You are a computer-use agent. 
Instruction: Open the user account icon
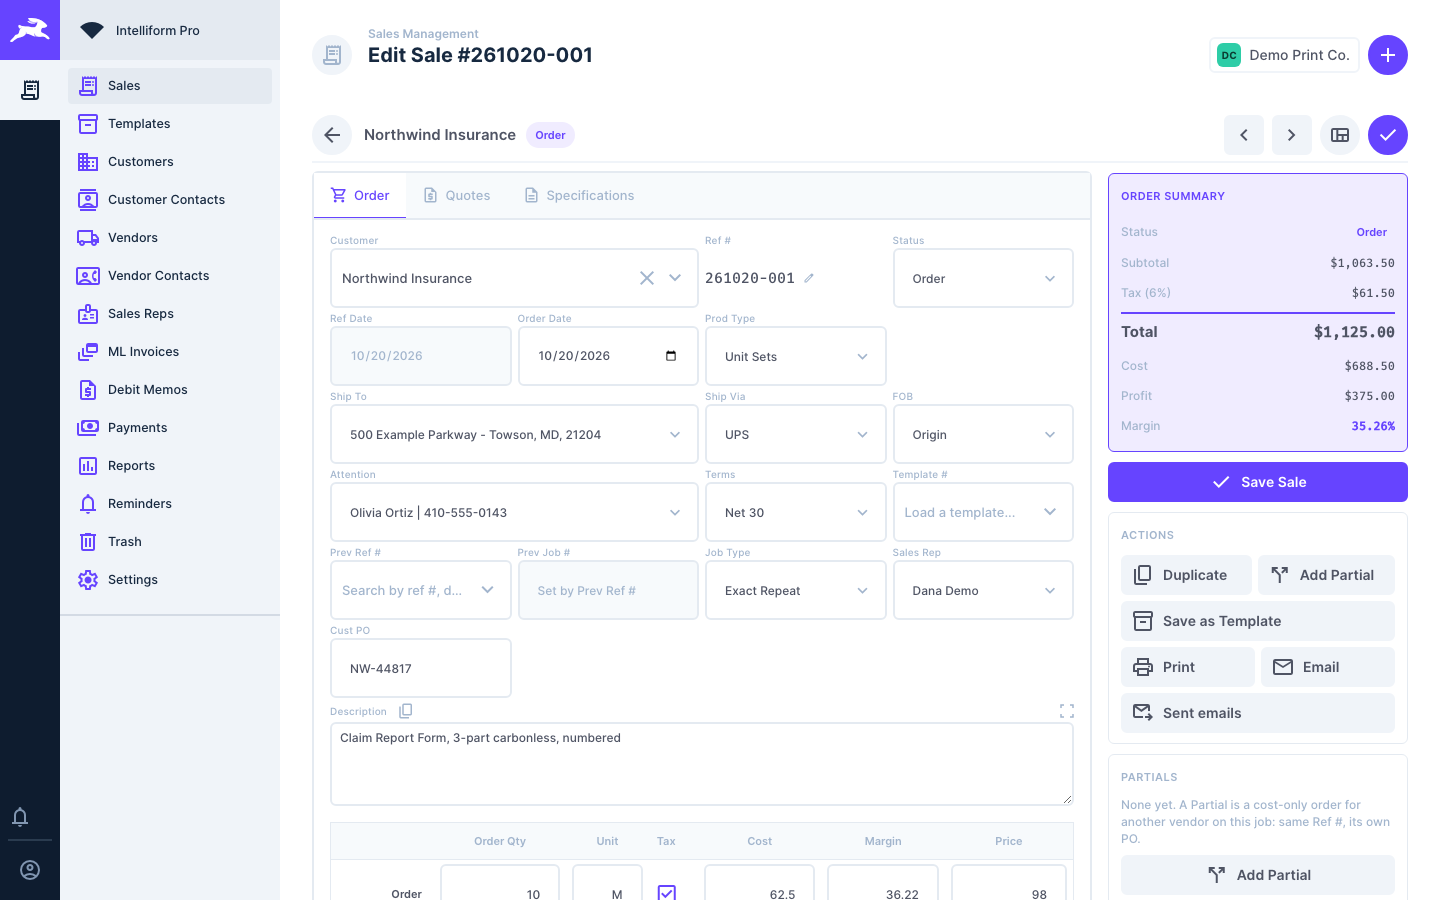pyautogui.click(x=30, y=870)
